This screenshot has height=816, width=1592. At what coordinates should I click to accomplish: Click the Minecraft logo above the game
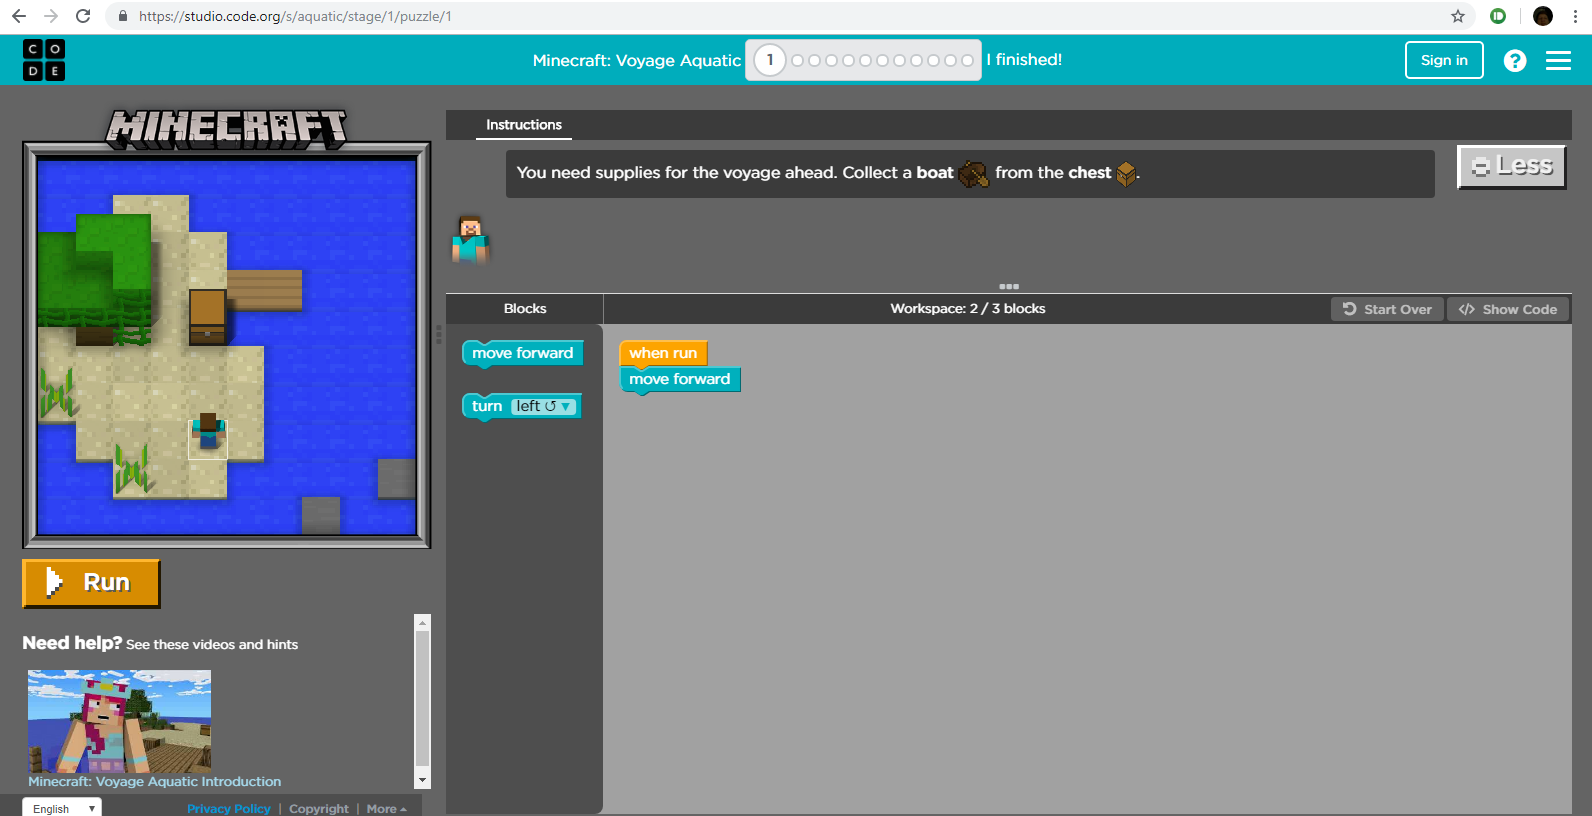[x=227, y=129]
